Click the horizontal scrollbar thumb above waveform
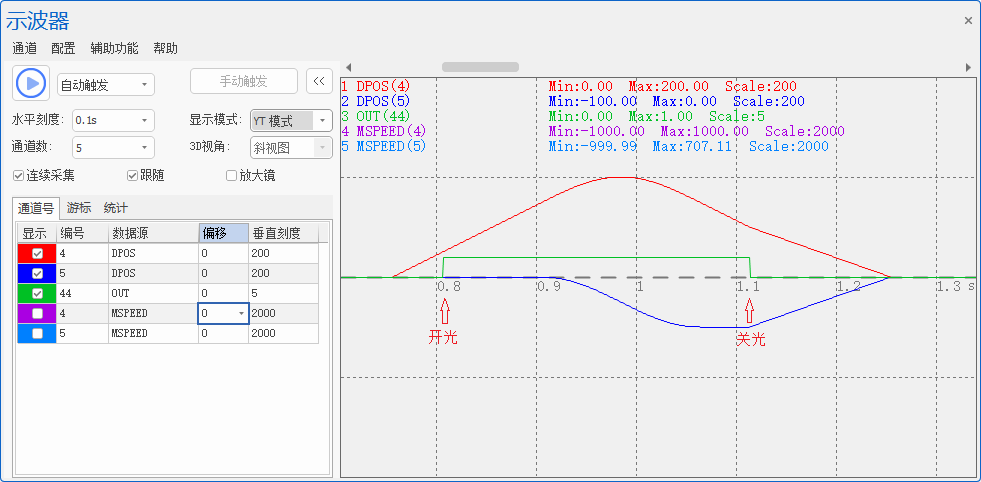 [480, 67]
